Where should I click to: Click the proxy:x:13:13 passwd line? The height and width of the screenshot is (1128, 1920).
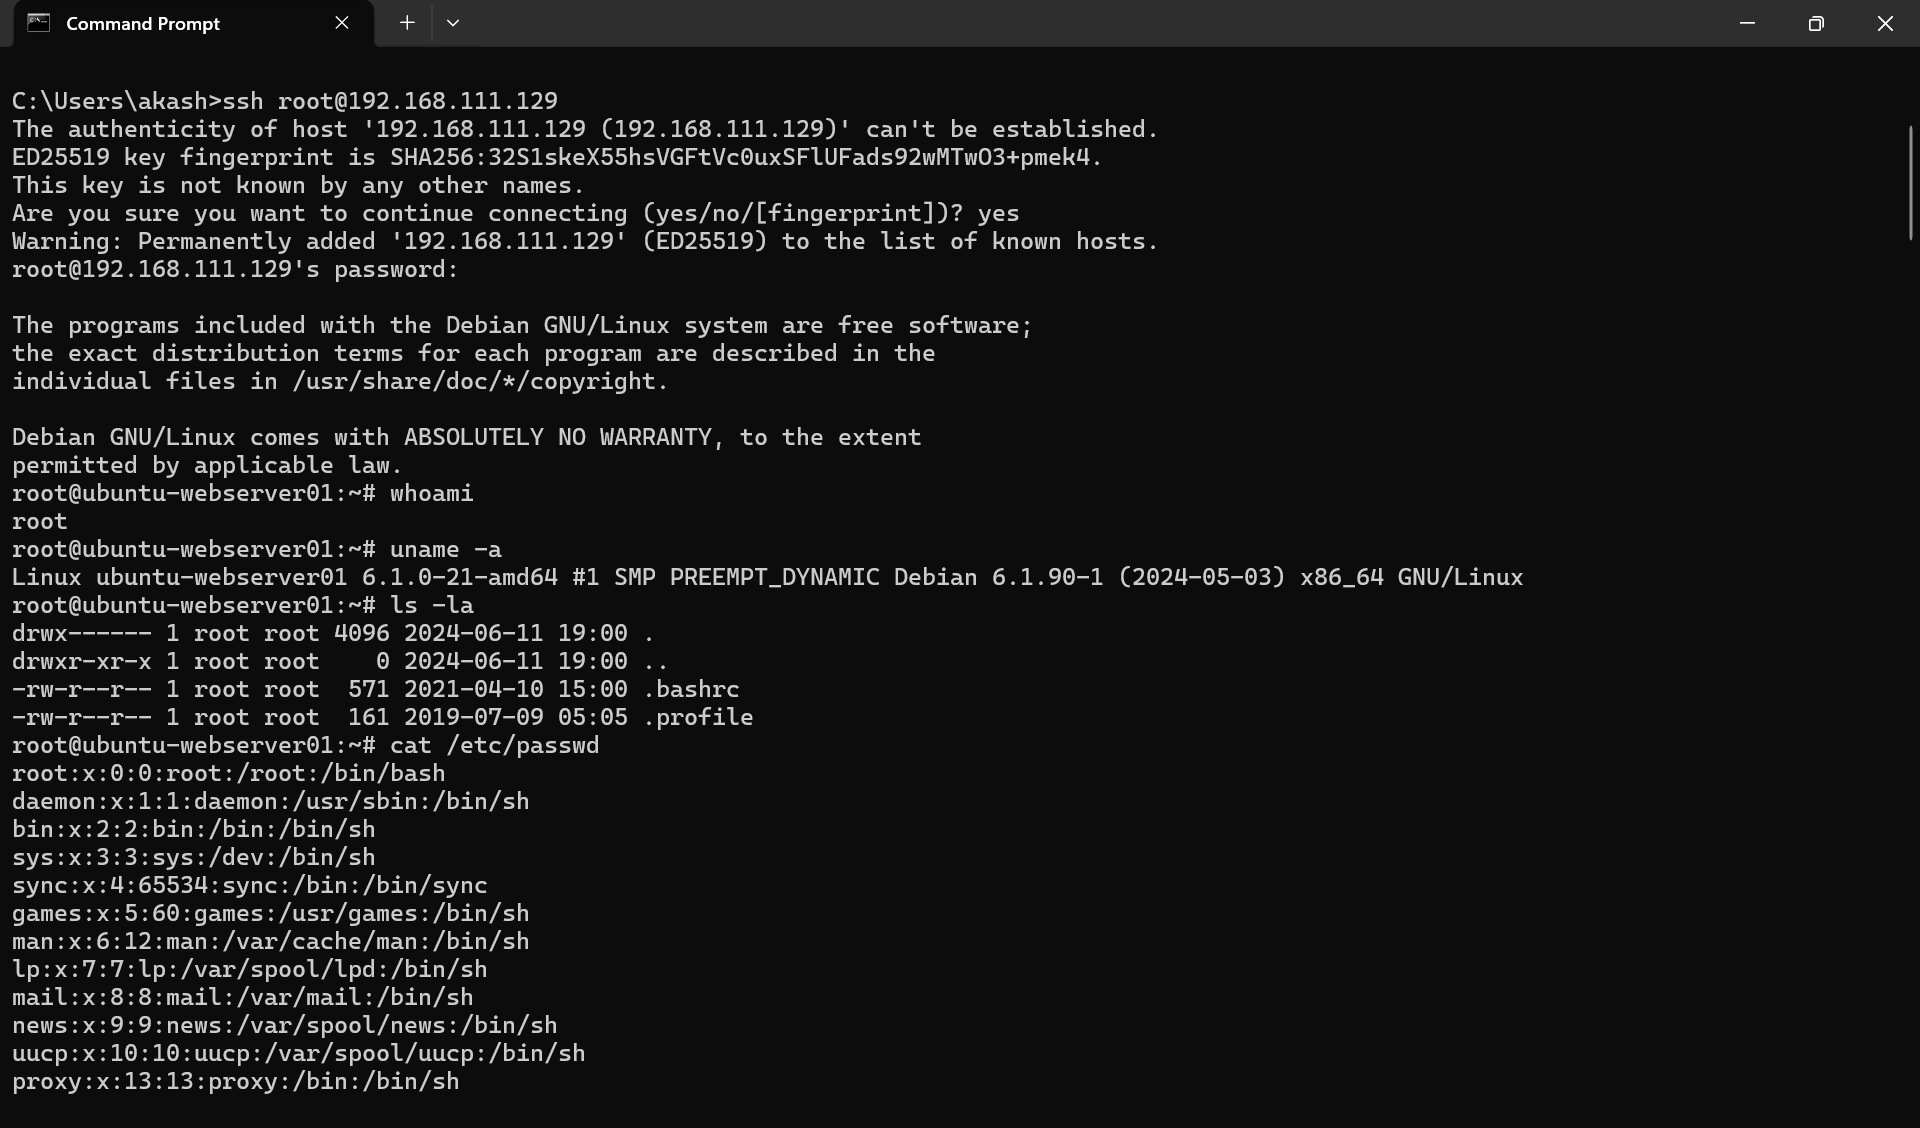click(x=236, y=1081)
